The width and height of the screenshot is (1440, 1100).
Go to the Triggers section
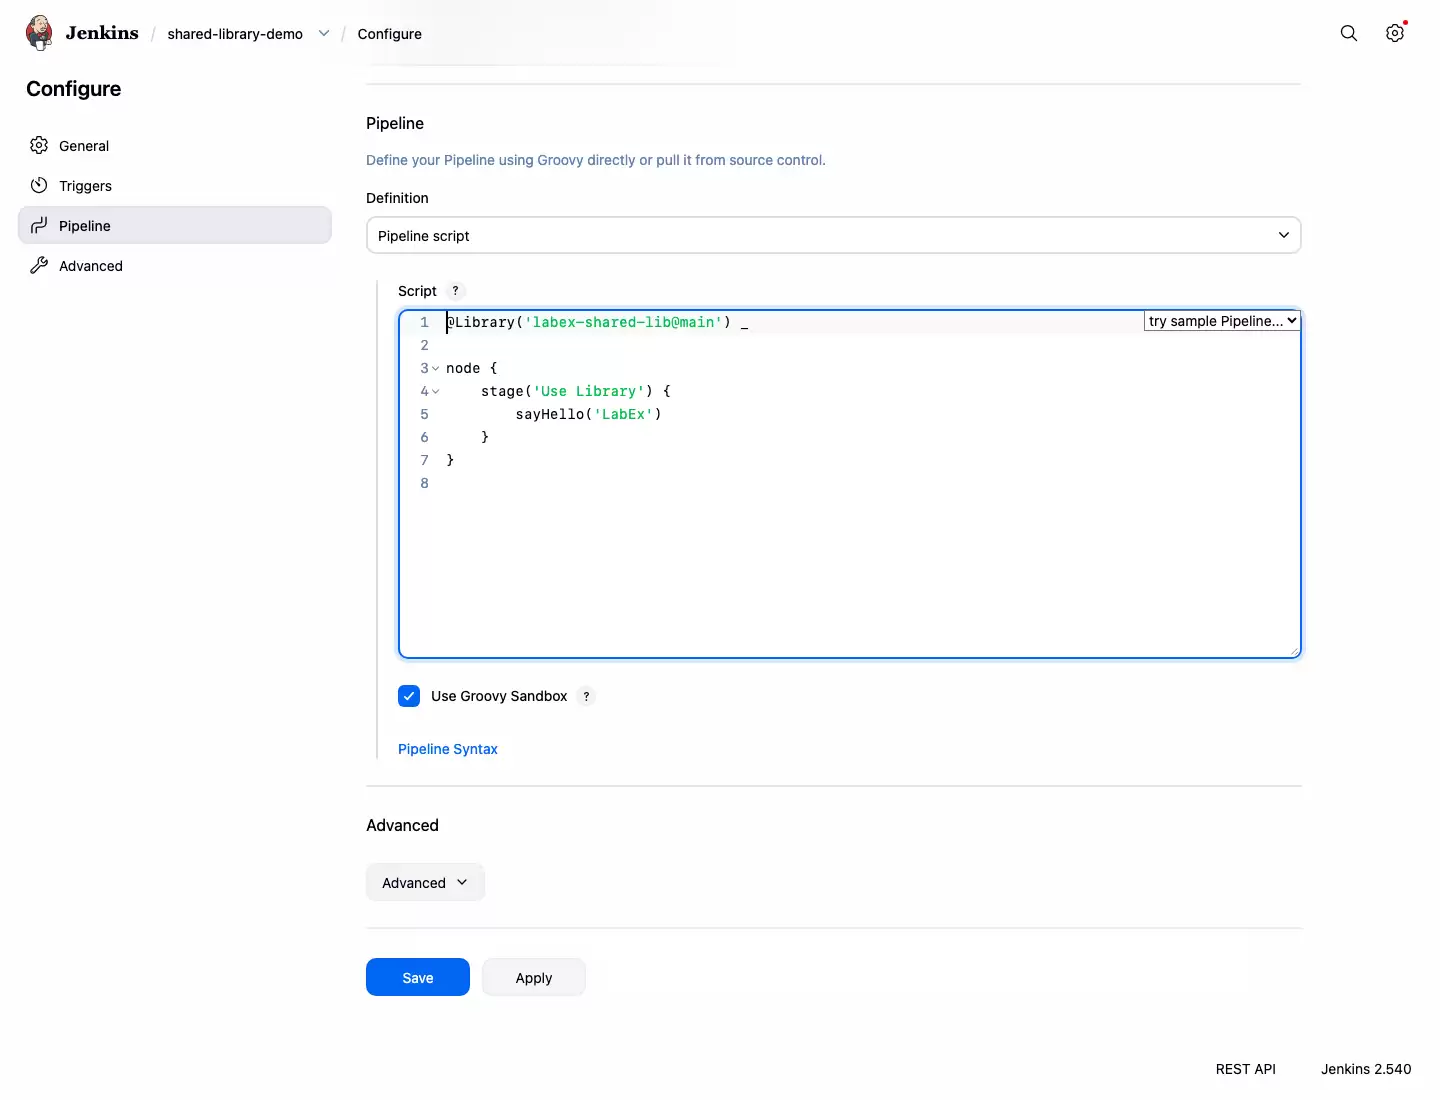175,185
